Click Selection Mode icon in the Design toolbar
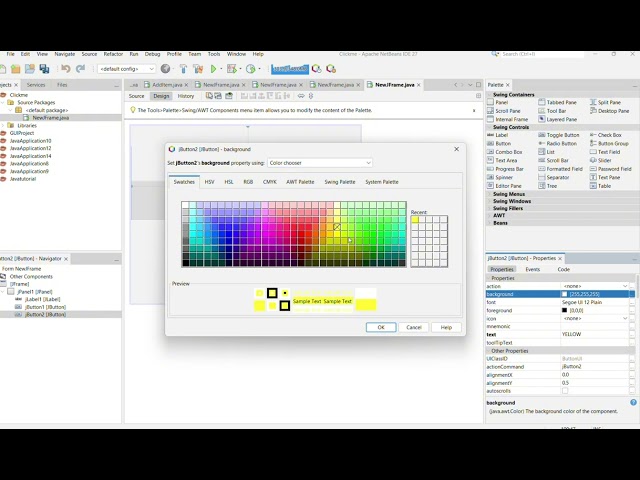640x480 pixels. click(209, 96)
